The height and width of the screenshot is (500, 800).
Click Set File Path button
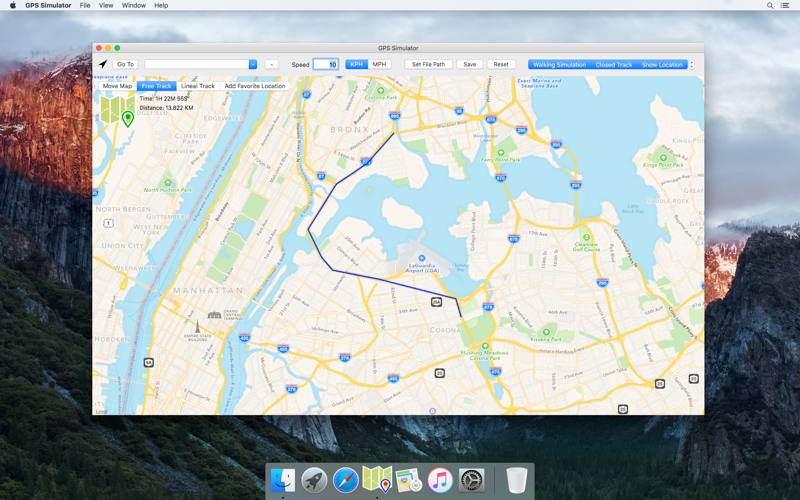(x=429, y=64)
